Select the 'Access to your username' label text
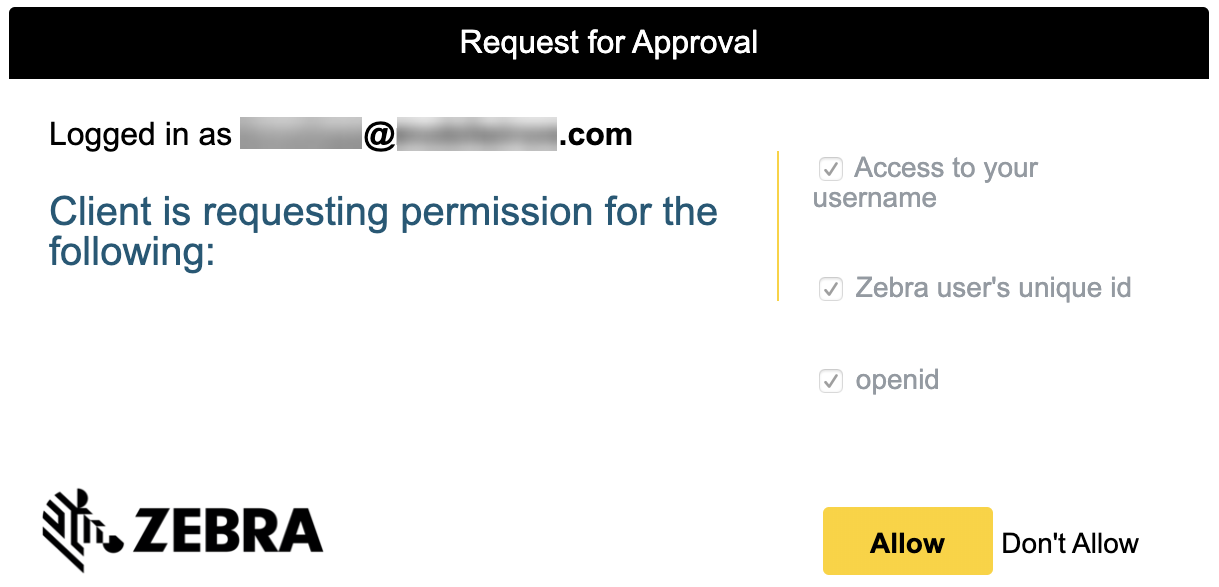The width and height of the screenshot is (1219, 587). tap(926, 182)
